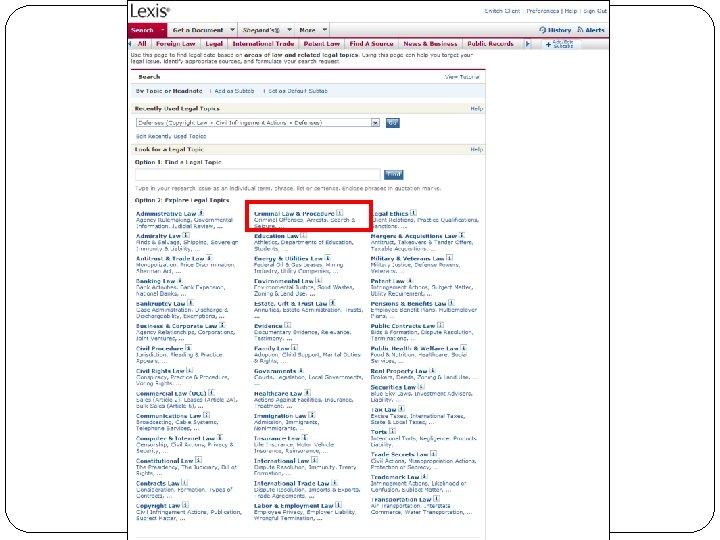
Task: Expand the Shepard's dropdown arrow
Action: (289, 30)
